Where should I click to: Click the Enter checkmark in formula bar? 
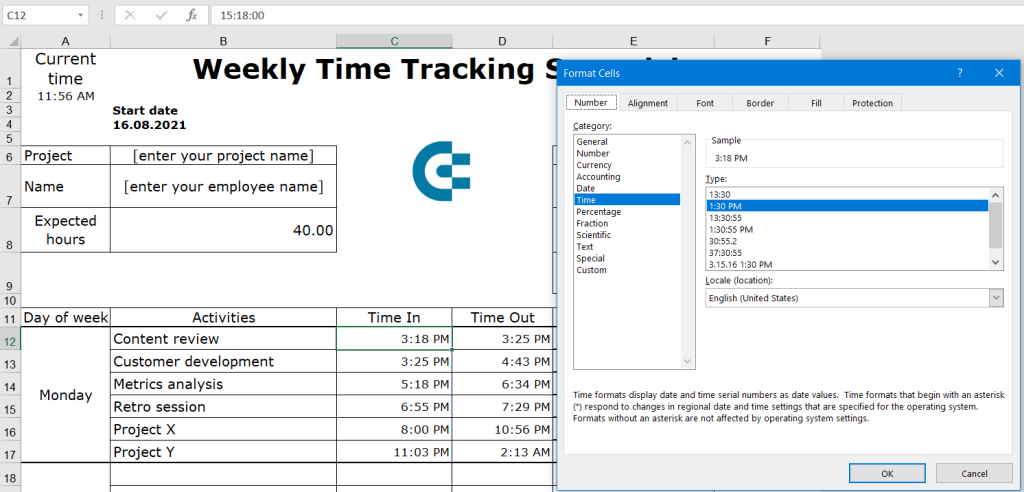161,16
